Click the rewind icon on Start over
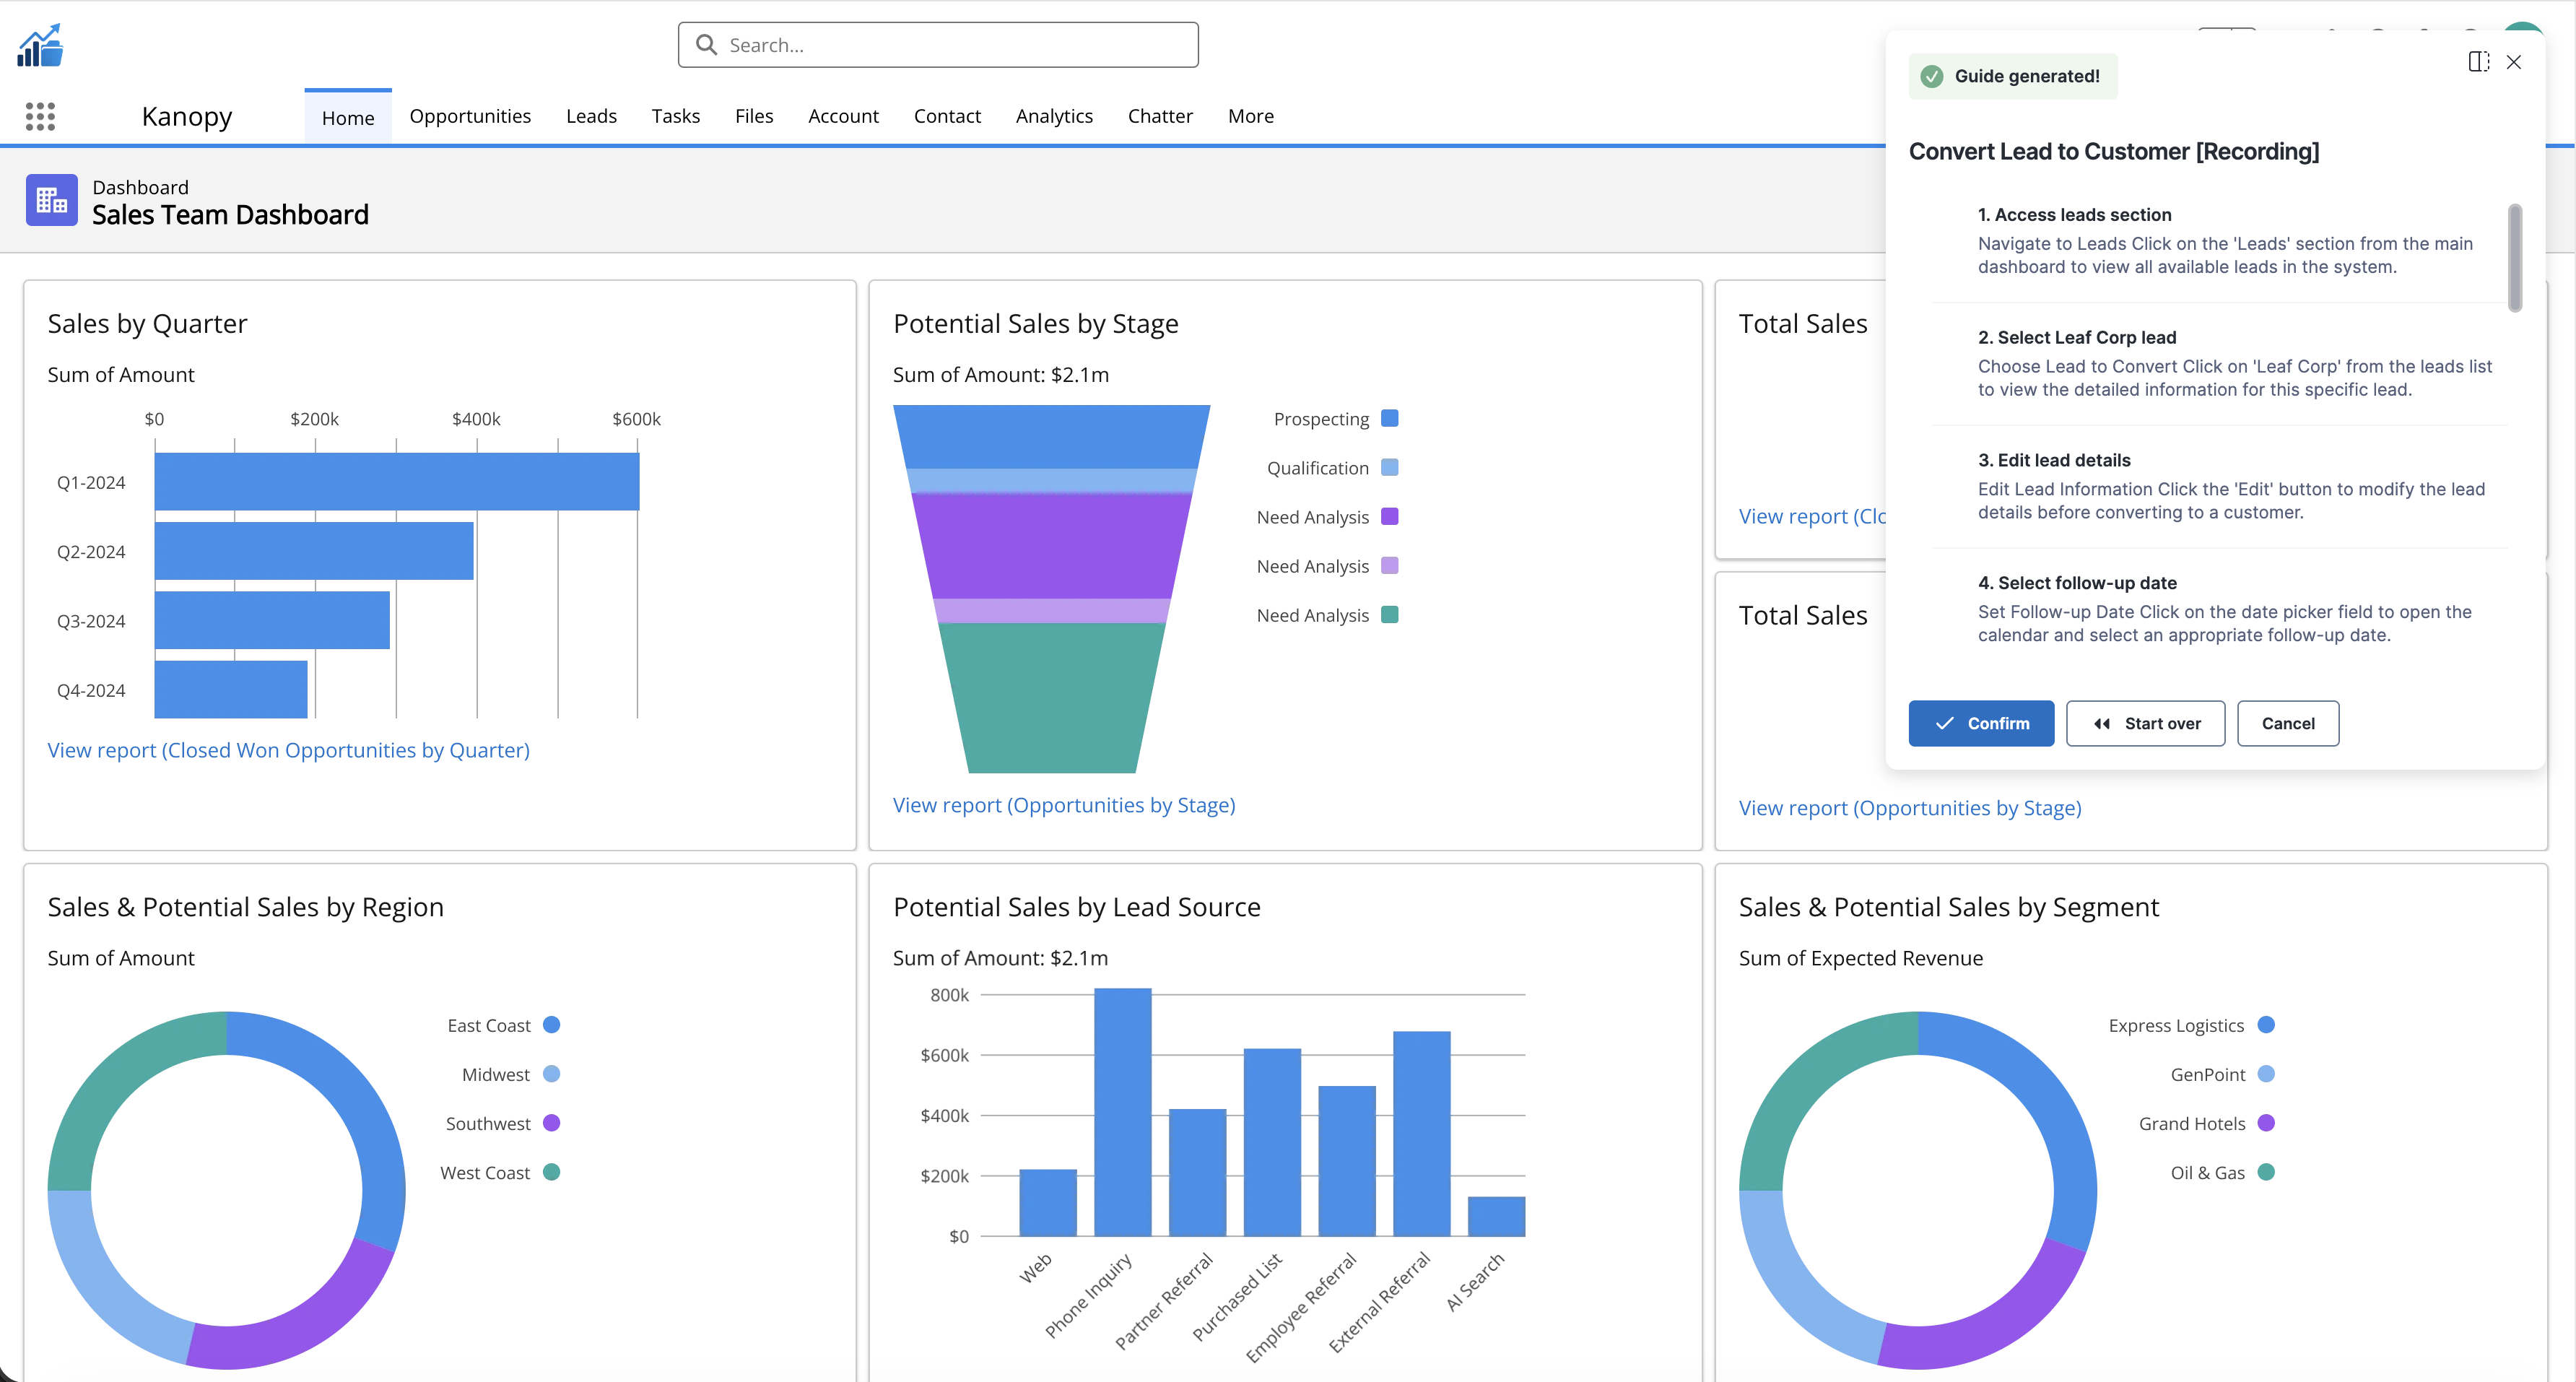The width and height of the screenshot is (2576, 1382). (x=2102, y=723)
